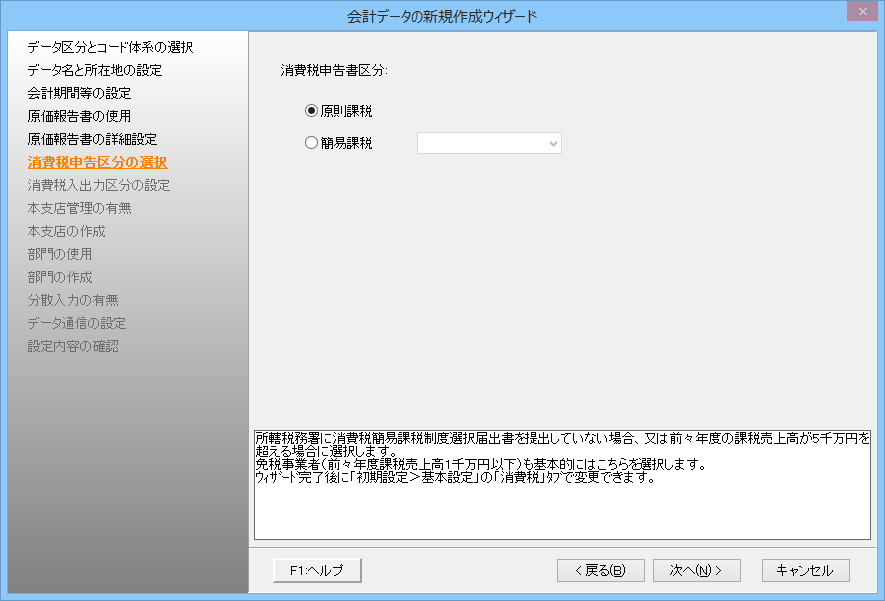Click the highlighted 消費税申告区分の選択 step
The image size is (885, 601).
[x=97, y=162]
